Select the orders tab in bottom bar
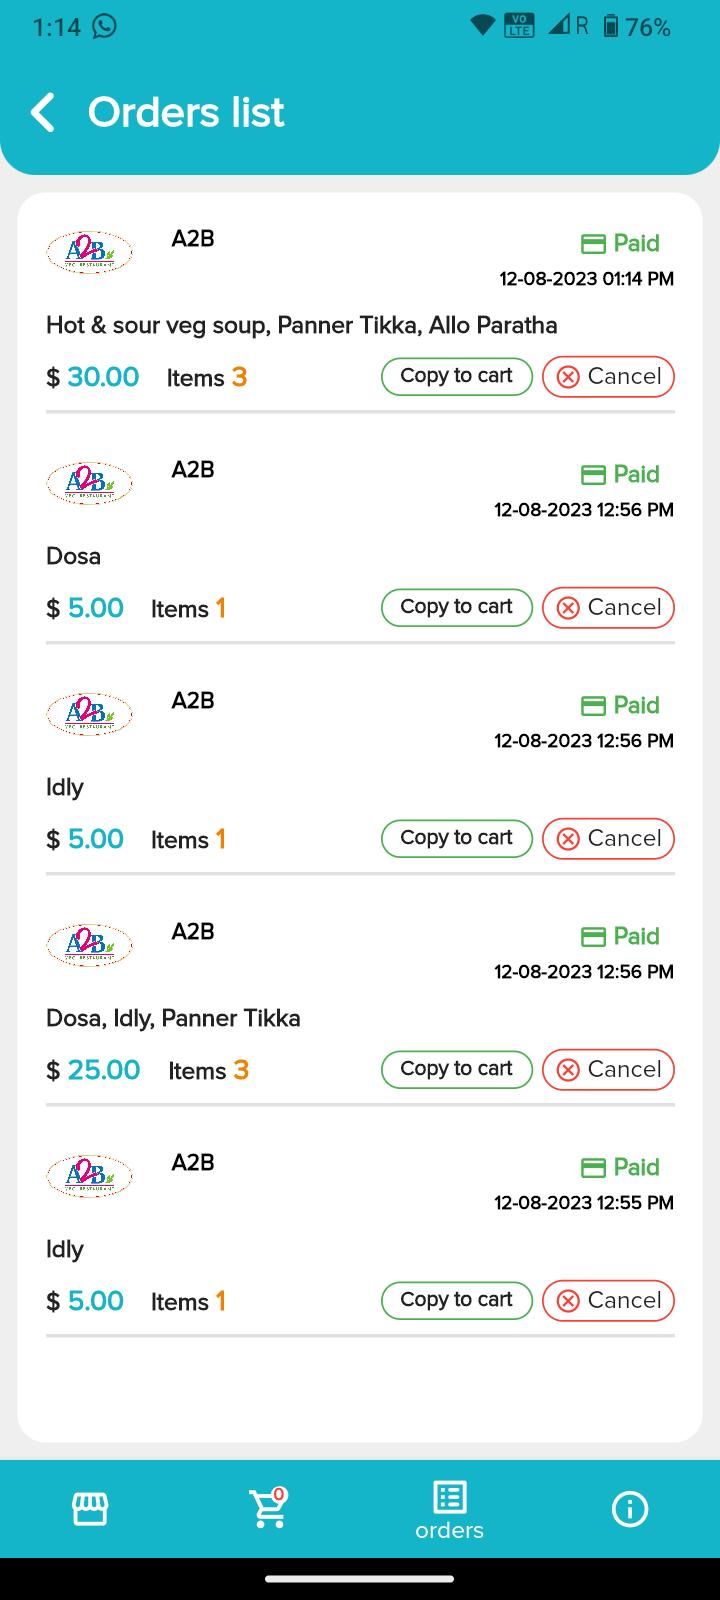This screenshot has height=1600, width=720. tap(449, 1510)
